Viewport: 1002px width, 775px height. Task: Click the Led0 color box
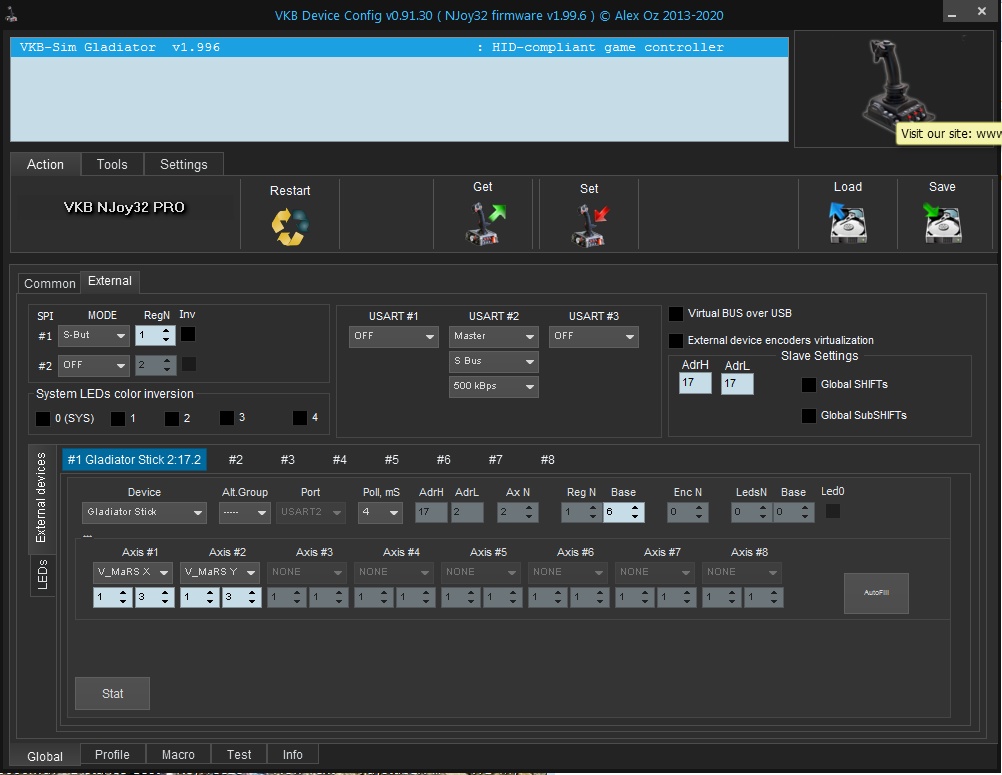pos(833,511)
